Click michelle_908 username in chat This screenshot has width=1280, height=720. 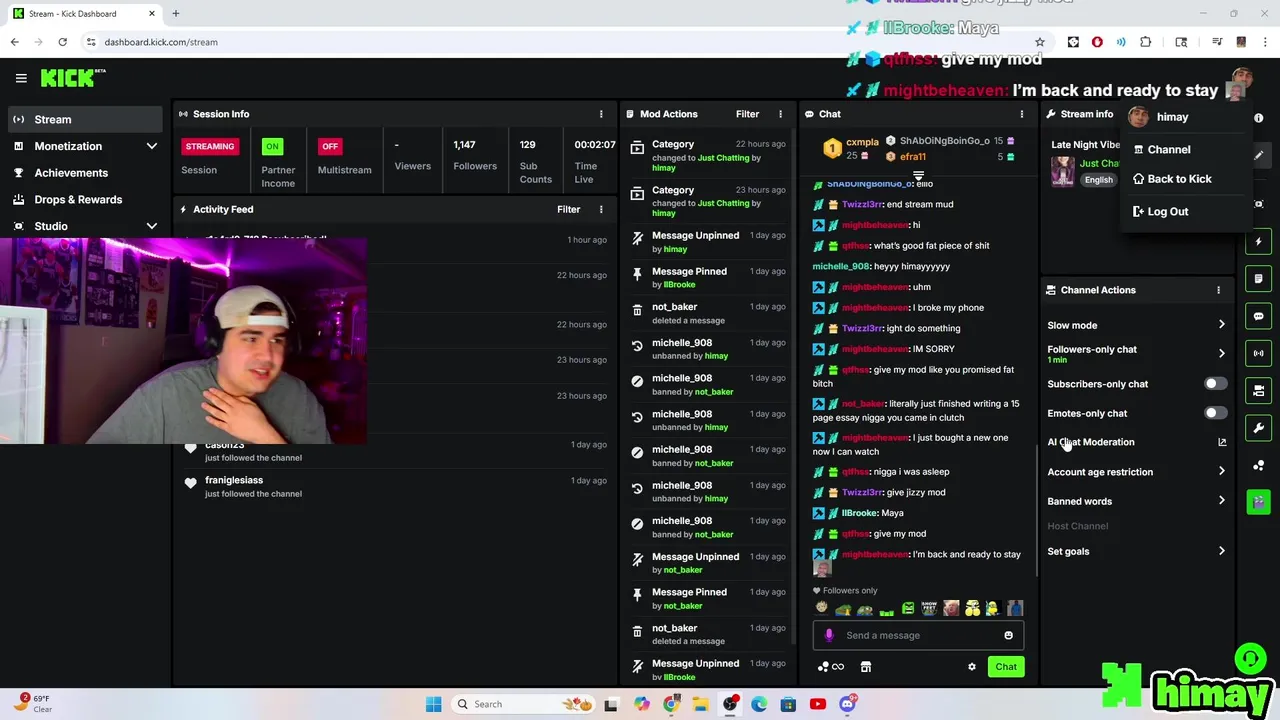point(841,267)
